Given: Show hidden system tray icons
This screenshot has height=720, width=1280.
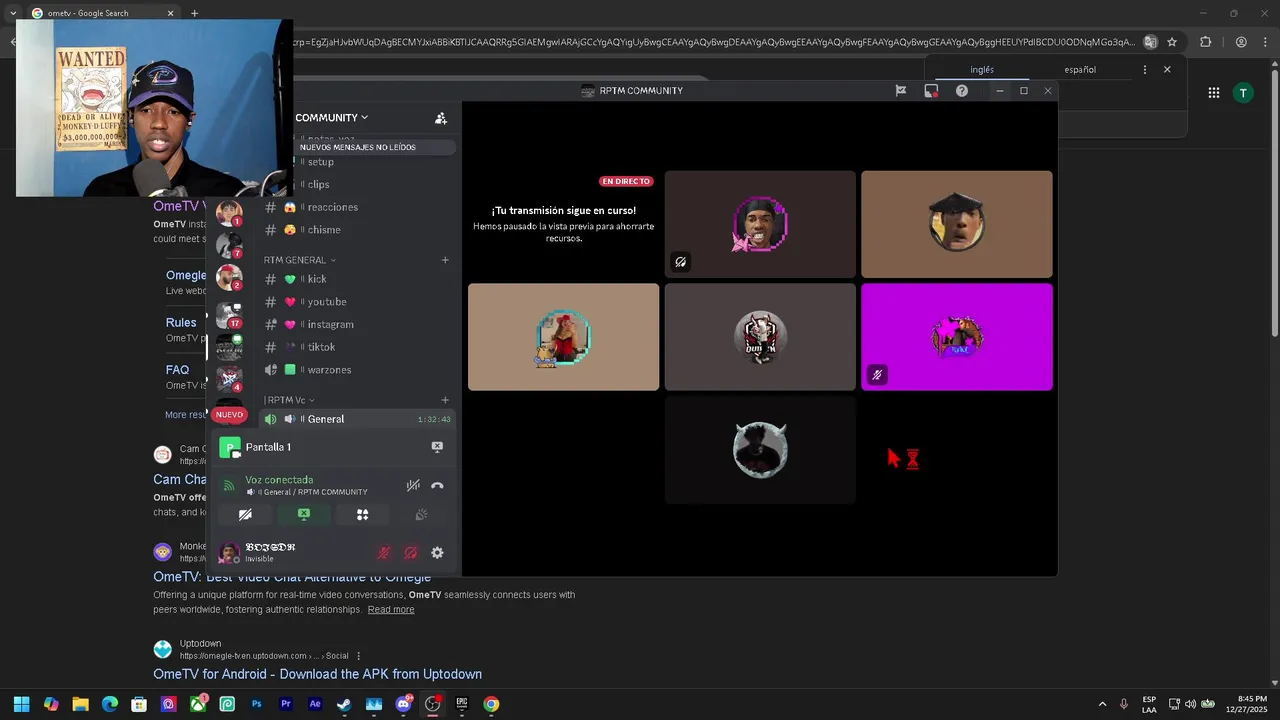Looking at the screenshot, I should [1102, 704].
